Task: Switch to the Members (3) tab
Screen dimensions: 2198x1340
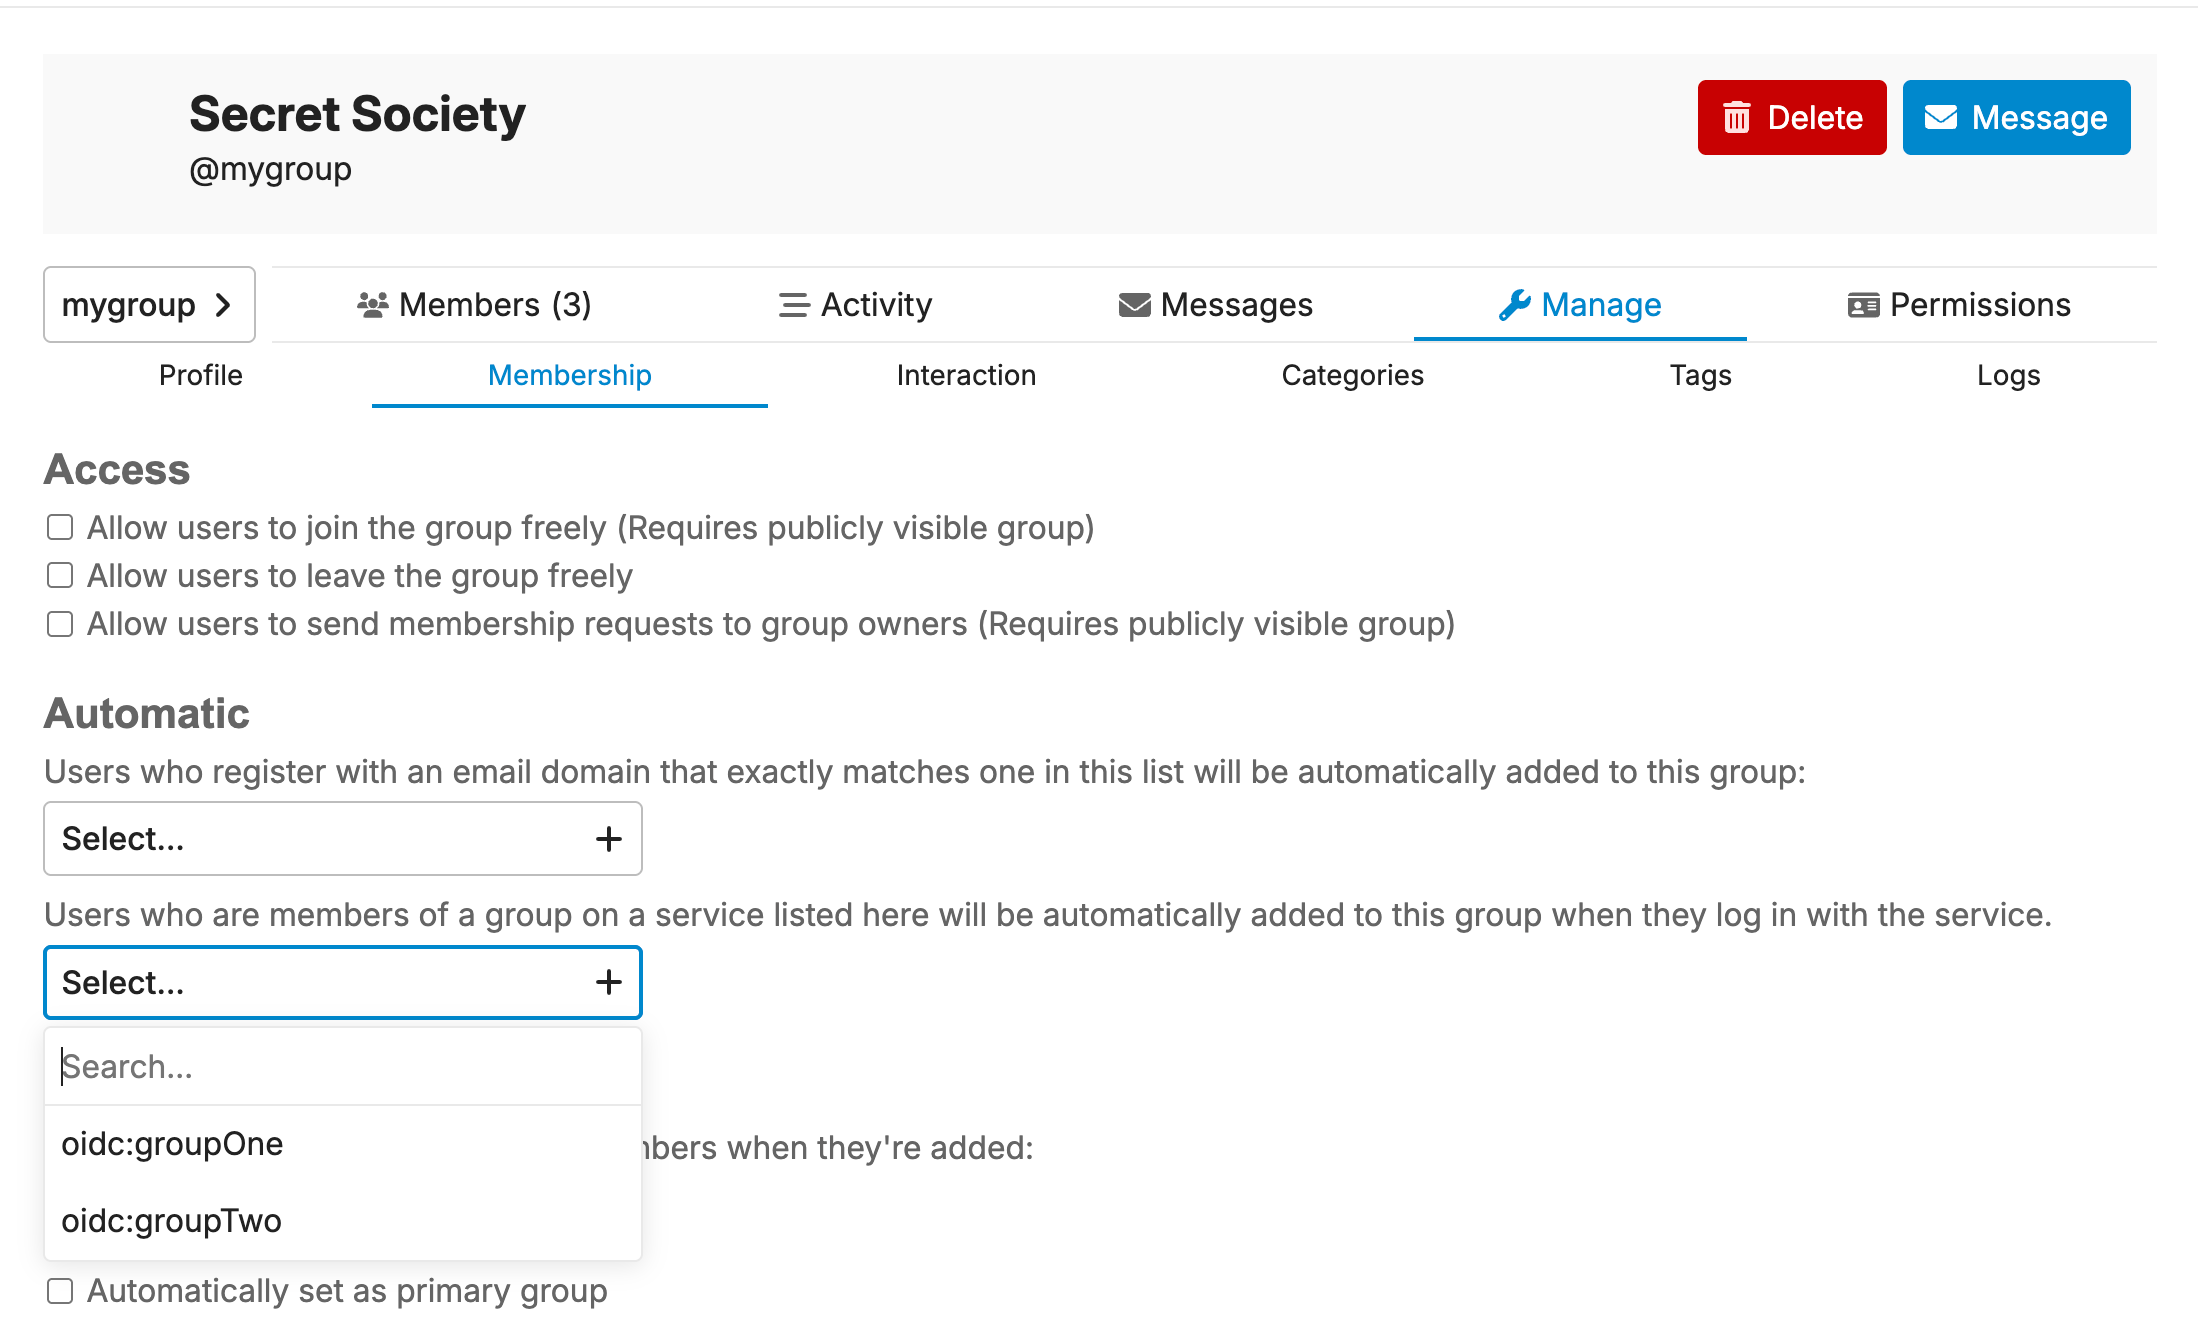Action: click(474, 305)
